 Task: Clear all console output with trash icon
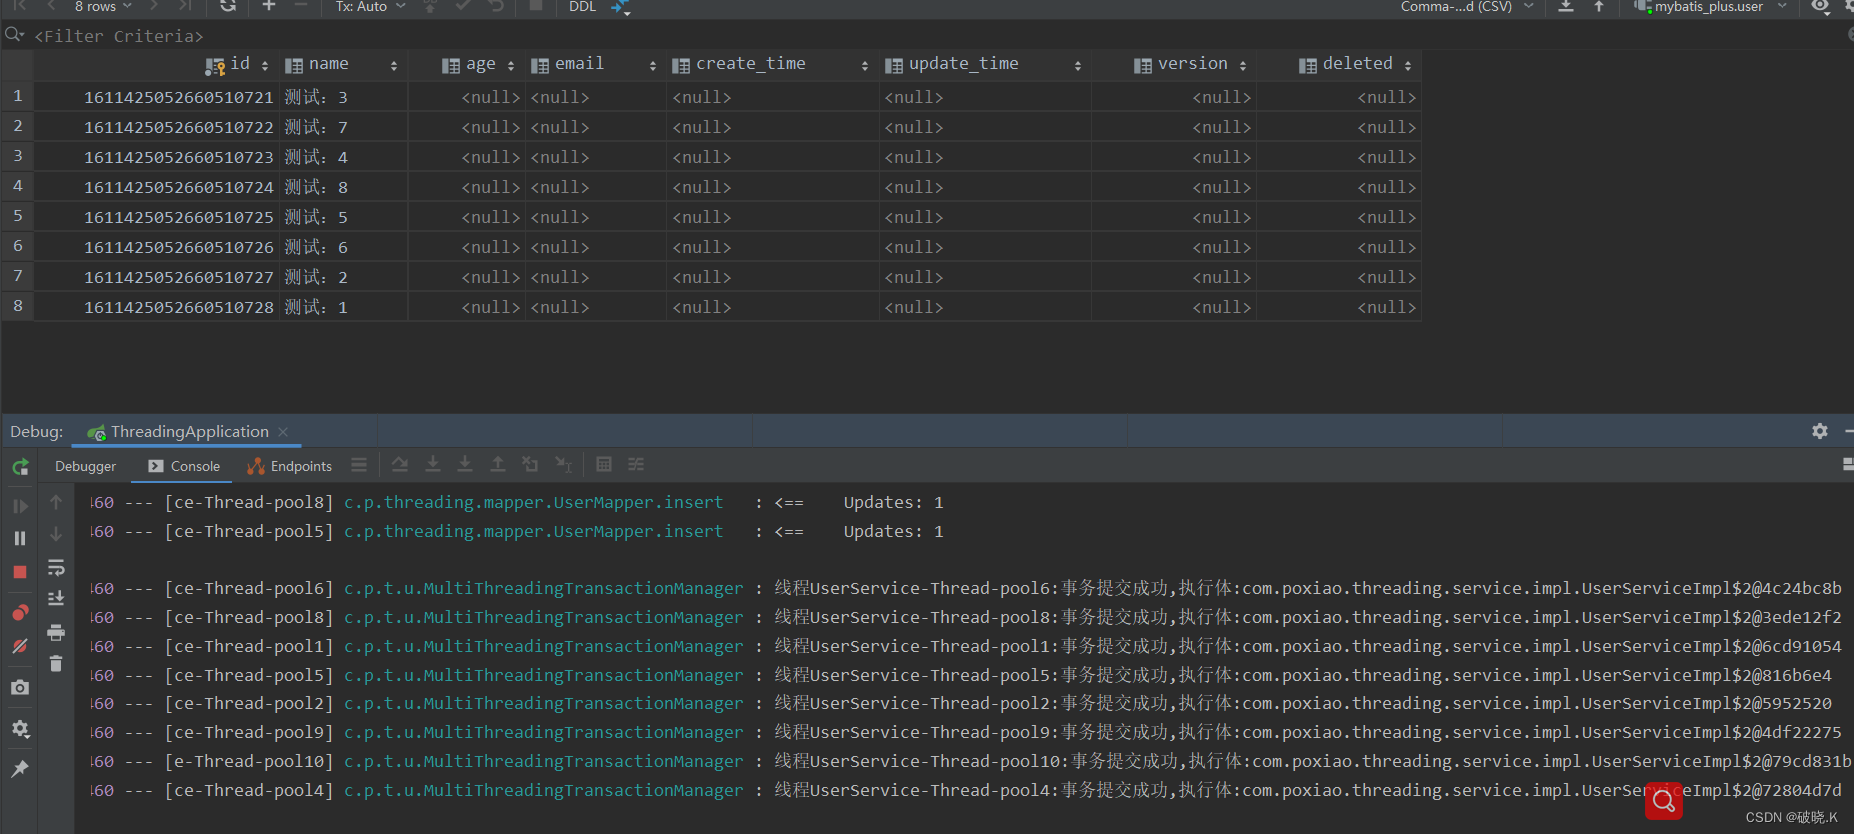pos(56,664)
